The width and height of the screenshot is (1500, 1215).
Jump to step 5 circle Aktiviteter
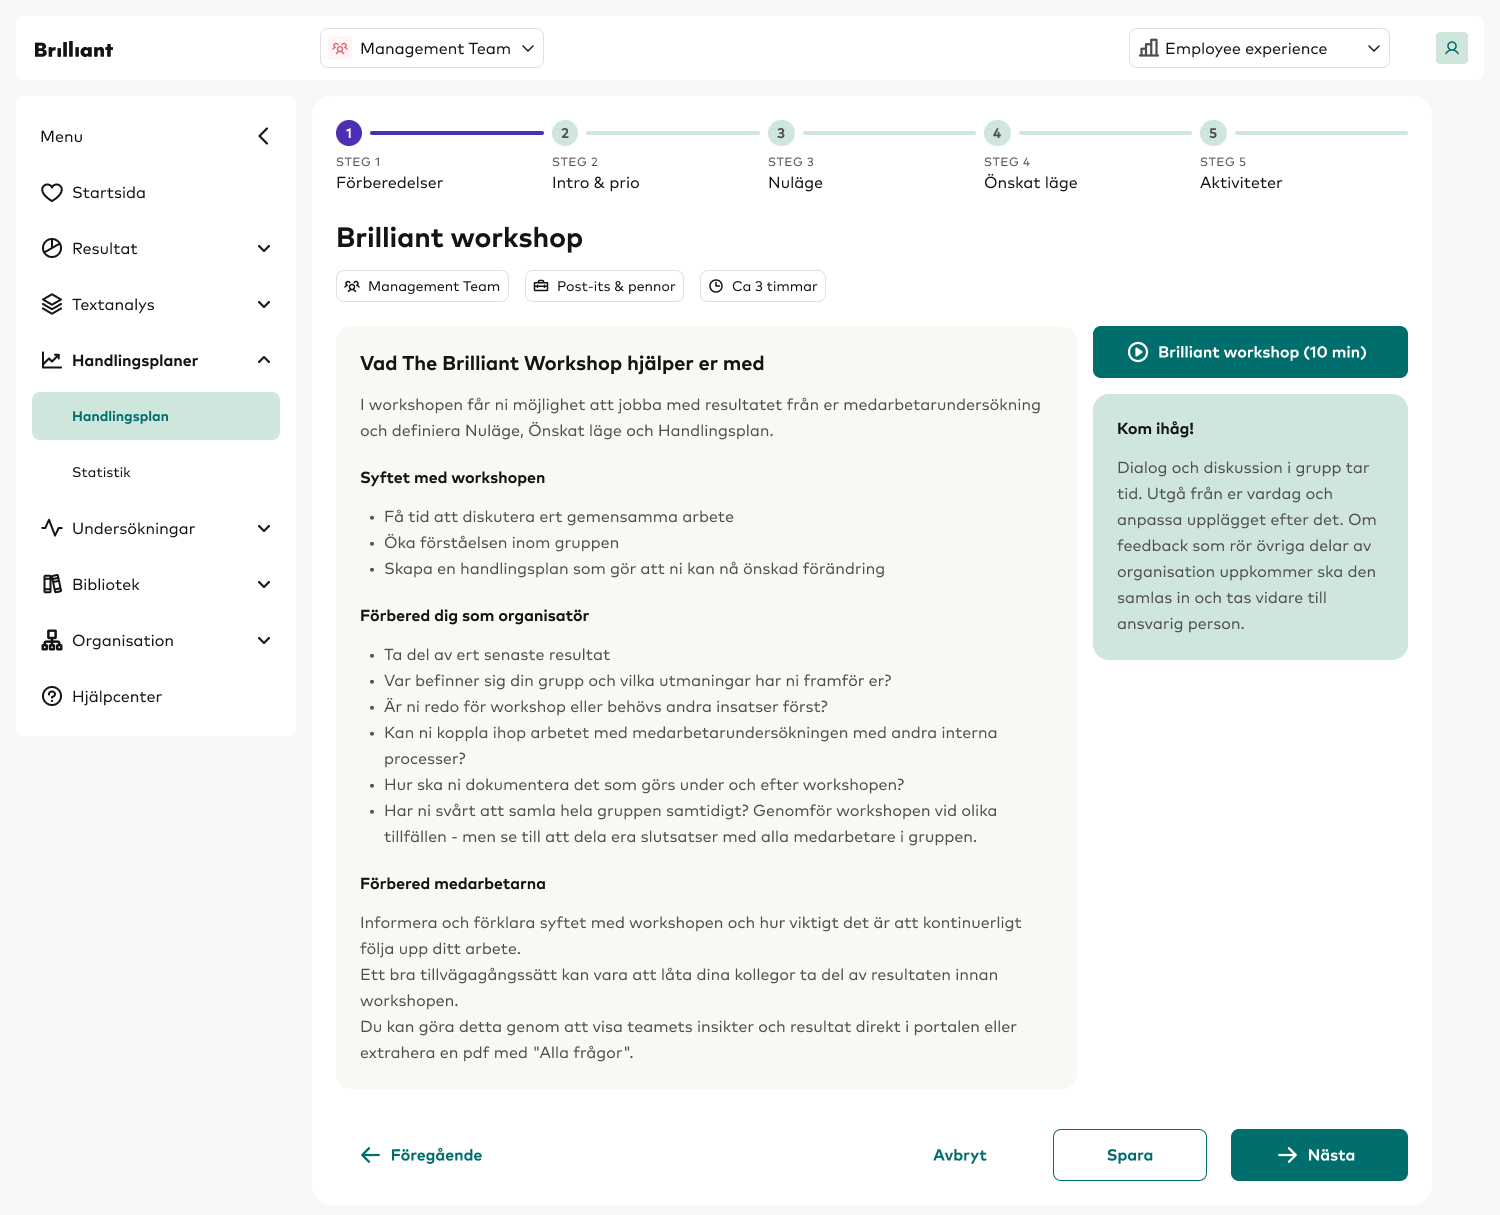tap(1213, 133)
